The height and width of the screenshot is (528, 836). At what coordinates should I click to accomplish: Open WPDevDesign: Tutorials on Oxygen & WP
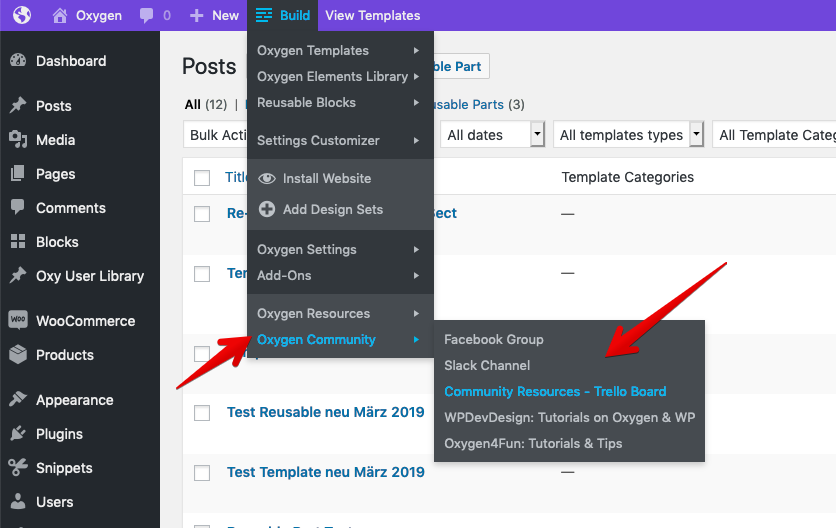569,418
